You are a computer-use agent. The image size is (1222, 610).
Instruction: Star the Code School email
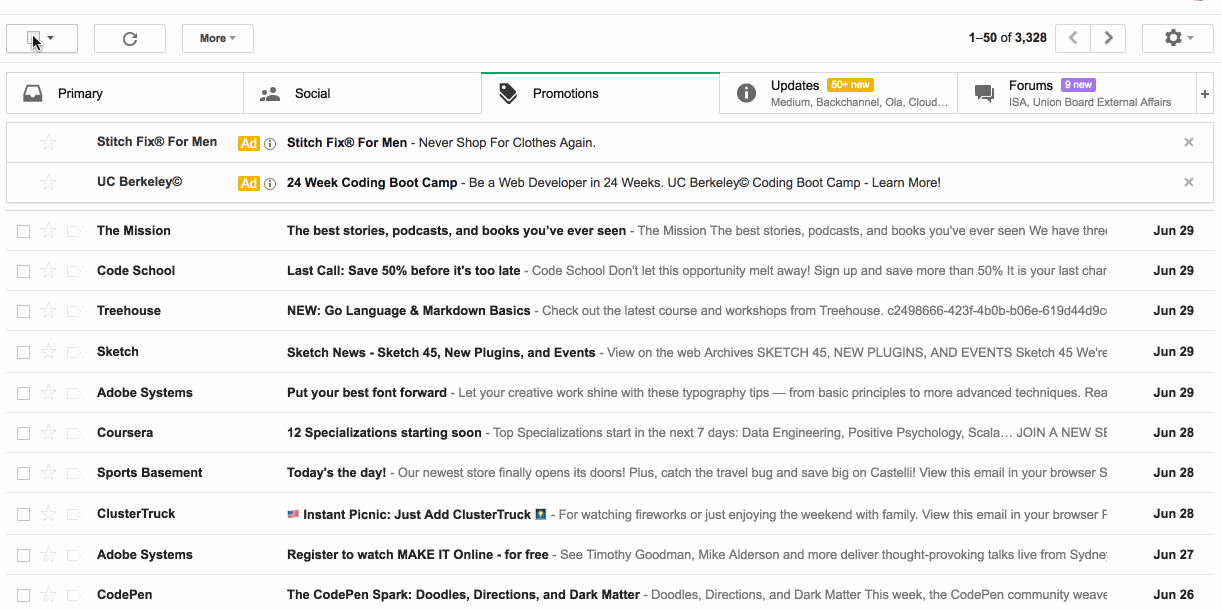tap(48, 271)
